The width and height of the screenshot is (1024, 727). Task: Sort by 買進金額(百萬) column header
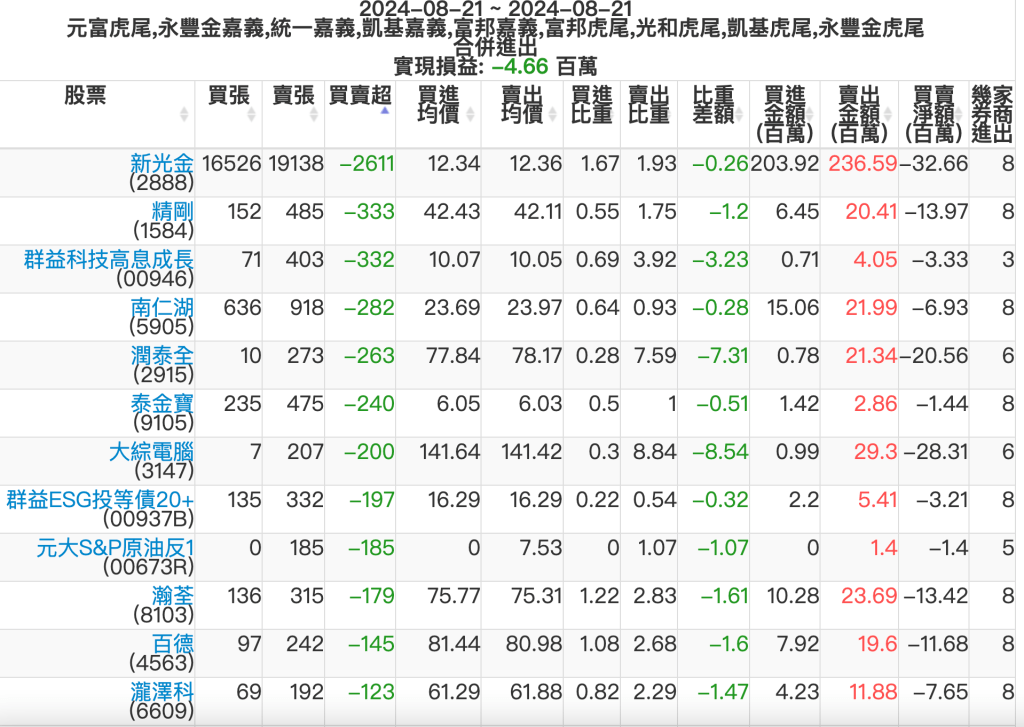pyautogui.click(x=785, y=113)
